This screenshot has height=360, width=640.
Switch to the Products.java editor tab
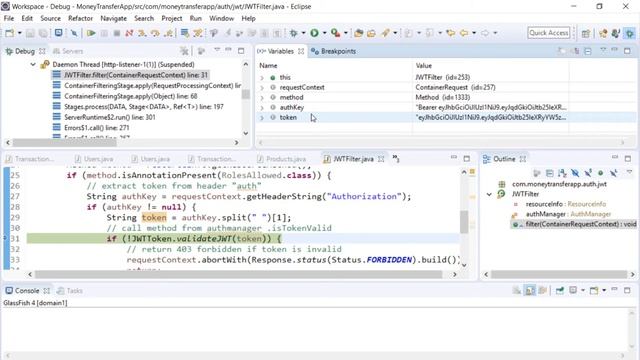(x=282, y=159)
